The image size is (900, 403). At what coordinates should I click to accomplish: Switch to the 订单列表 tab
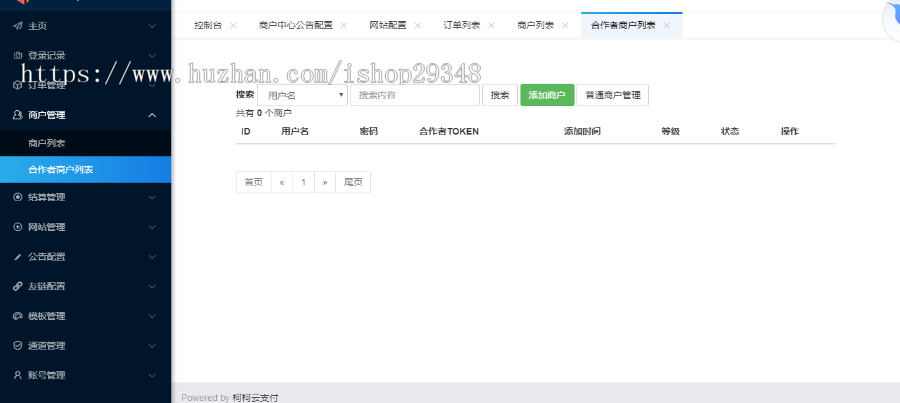coord(462,25)
